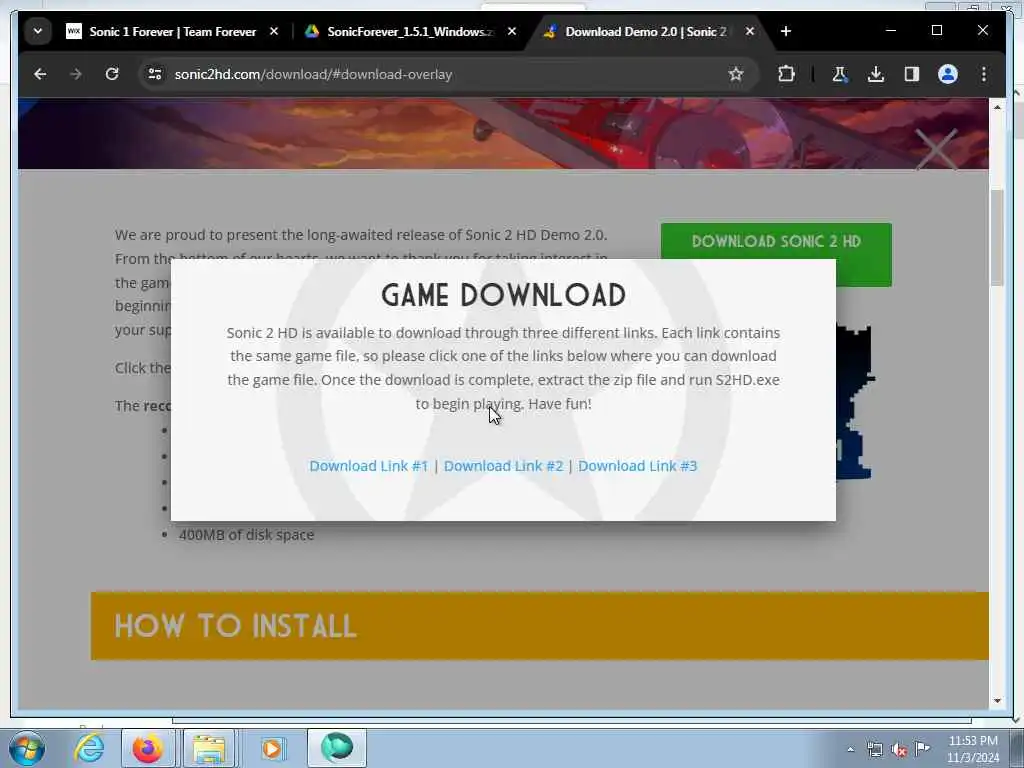Close the Sonic 1 Forever tab
The height and width of the screenshot is (768, 1024).
(x=274, y=31)
